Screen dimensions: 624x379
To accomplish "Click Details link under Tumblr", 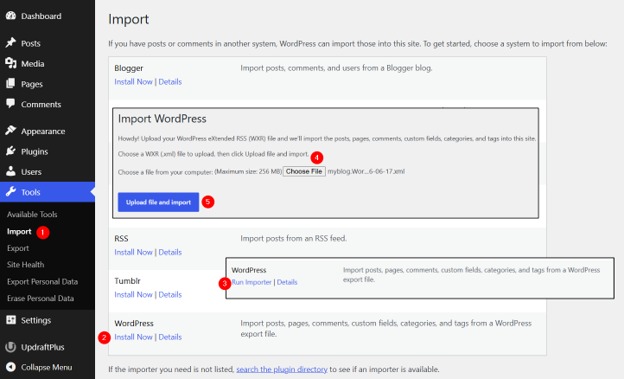I will [170, 295].
